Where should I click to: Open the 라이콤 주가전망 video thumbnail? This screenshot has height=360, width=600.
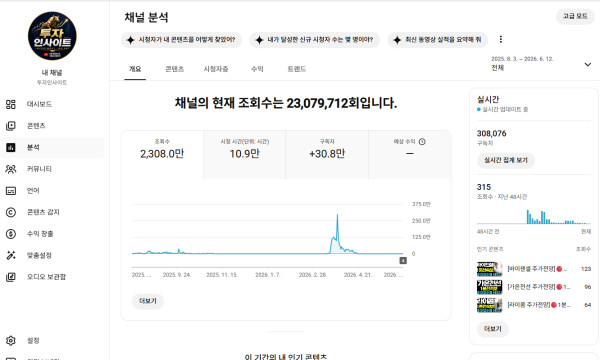[x=489, y=305]
